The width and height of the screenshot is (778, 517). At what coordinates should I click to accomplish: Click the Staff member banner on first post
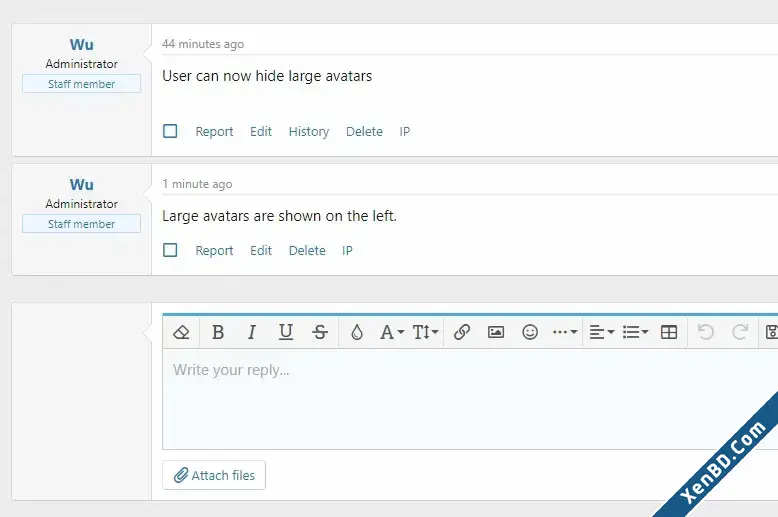pos(81,84)
